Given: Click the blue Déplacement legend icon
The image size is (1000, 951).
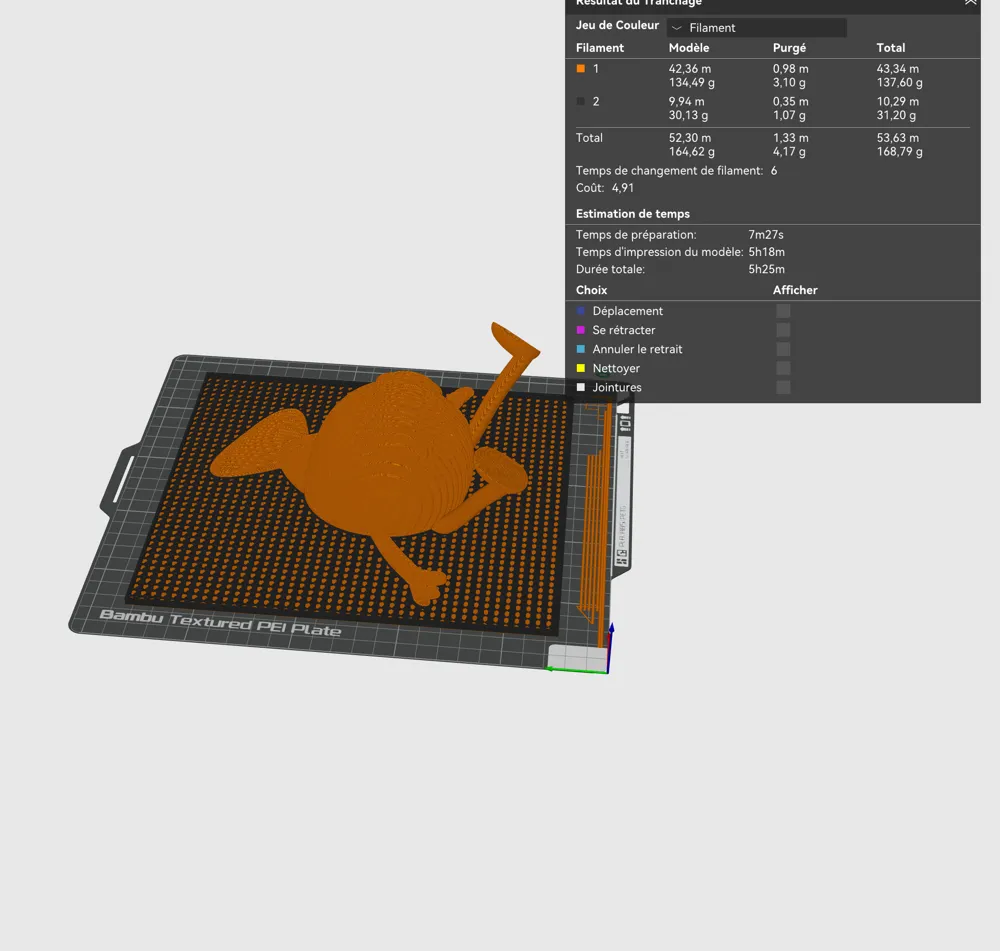Looking at the screenshot, I should pos(581,311).
